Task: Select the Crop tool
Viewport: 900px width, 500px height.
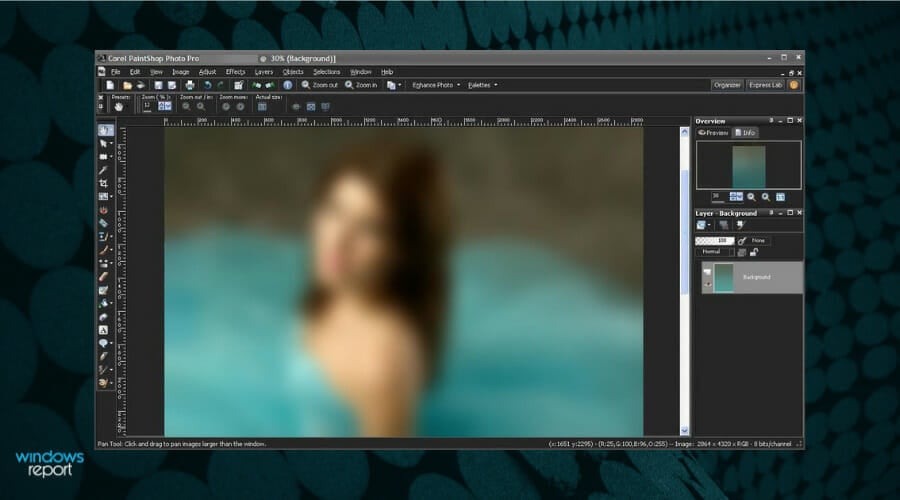Action: [x=104, y=184]
